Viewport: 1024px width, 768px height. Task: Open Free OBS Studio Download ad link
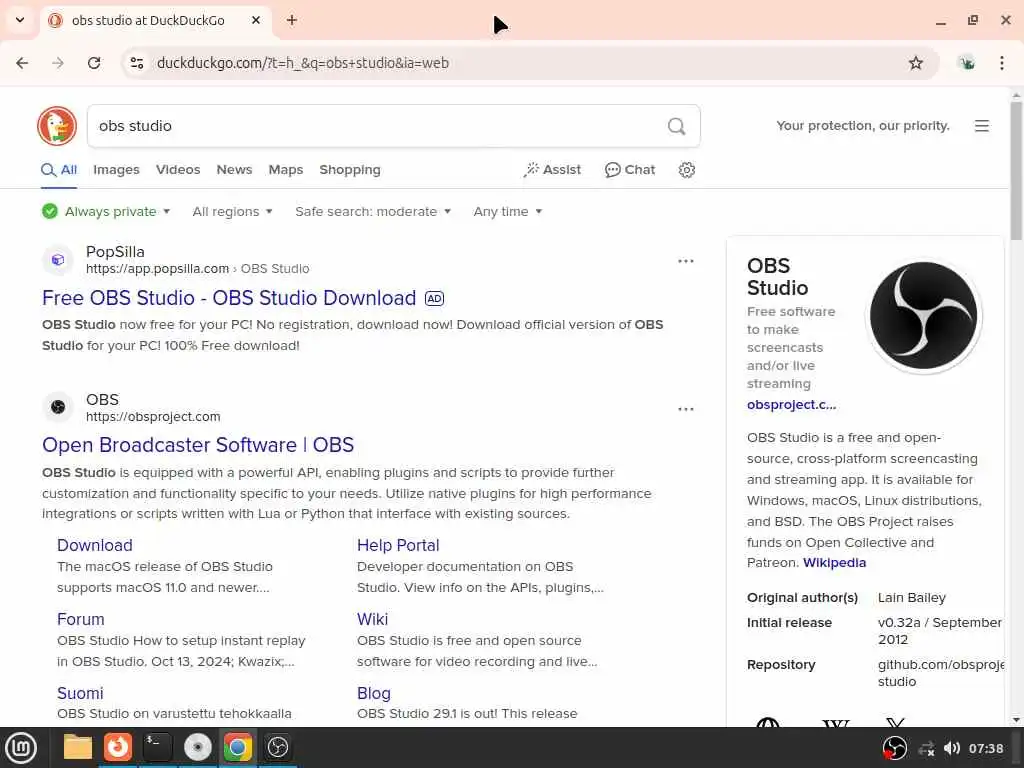(229, 298)
